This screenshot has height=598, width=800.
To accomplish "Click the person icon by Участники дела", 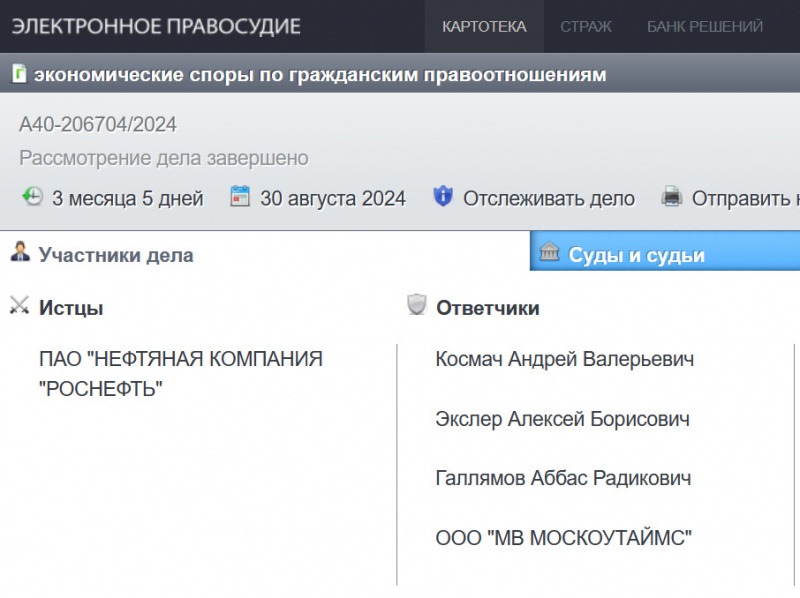I will 19,253.
